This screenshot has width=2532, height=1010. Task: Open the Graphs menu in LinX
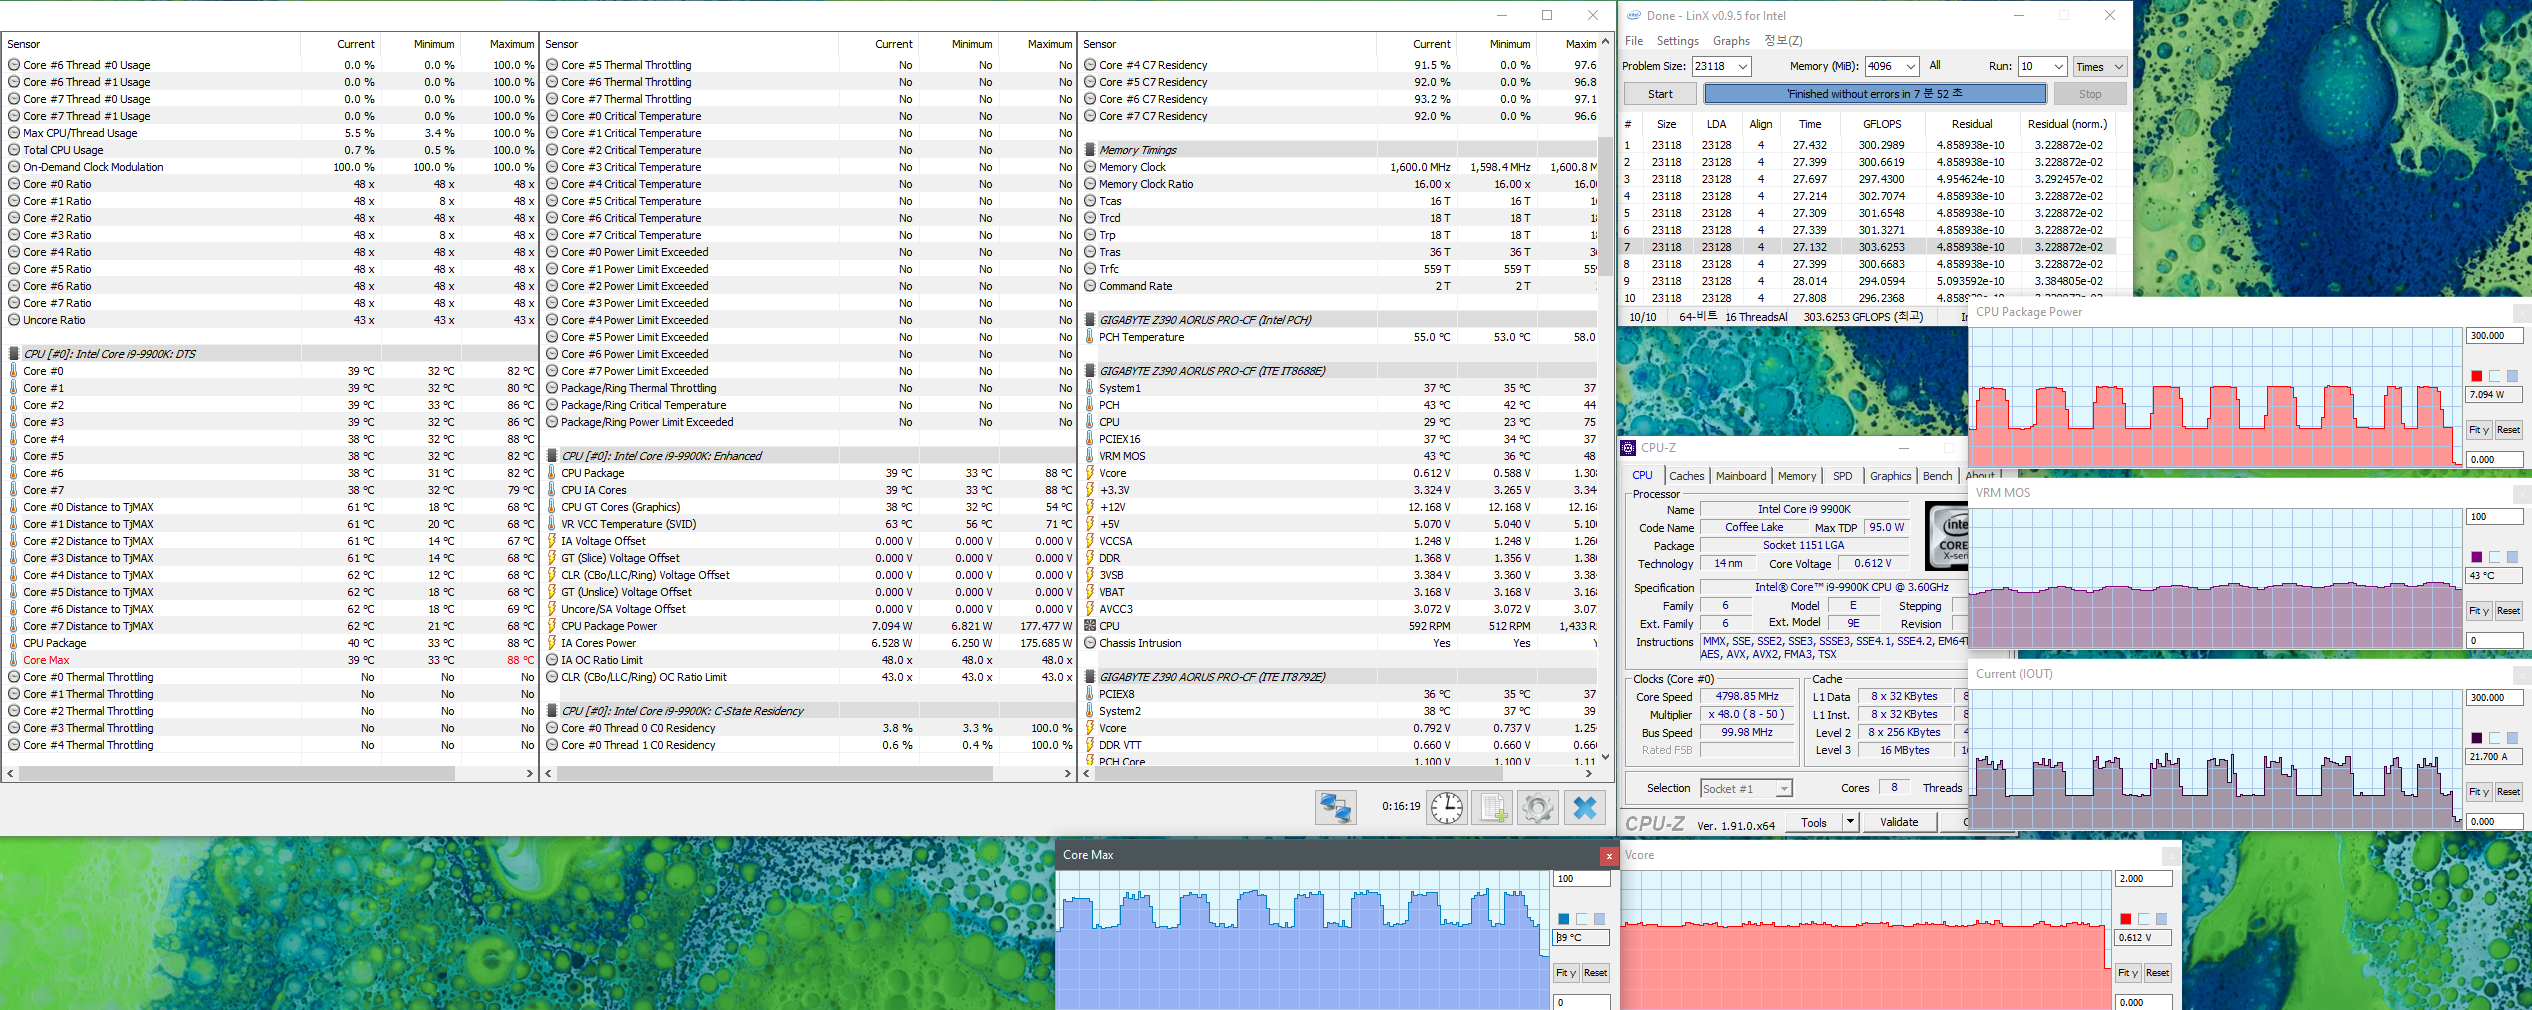[1731, 41]
